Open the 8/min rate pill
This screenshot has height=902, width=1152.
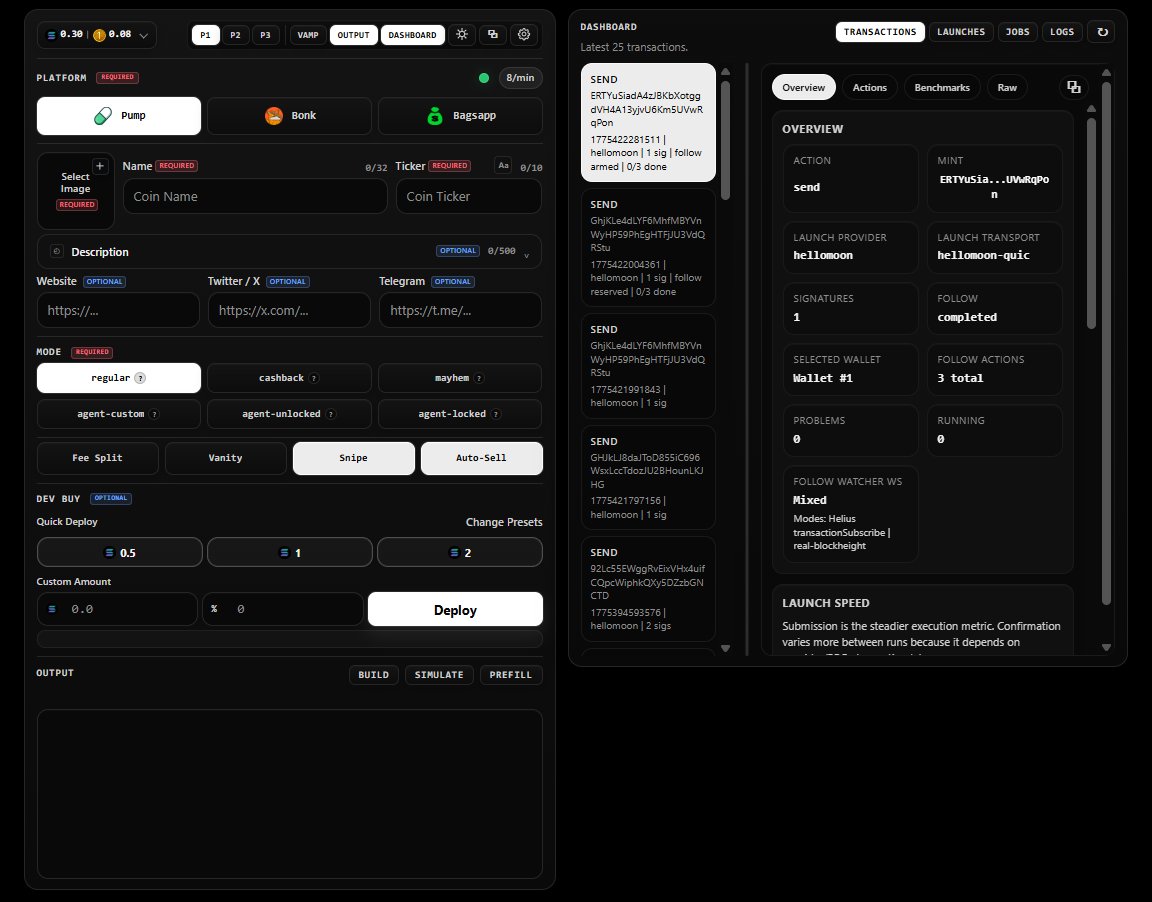(x=520, y=78)
